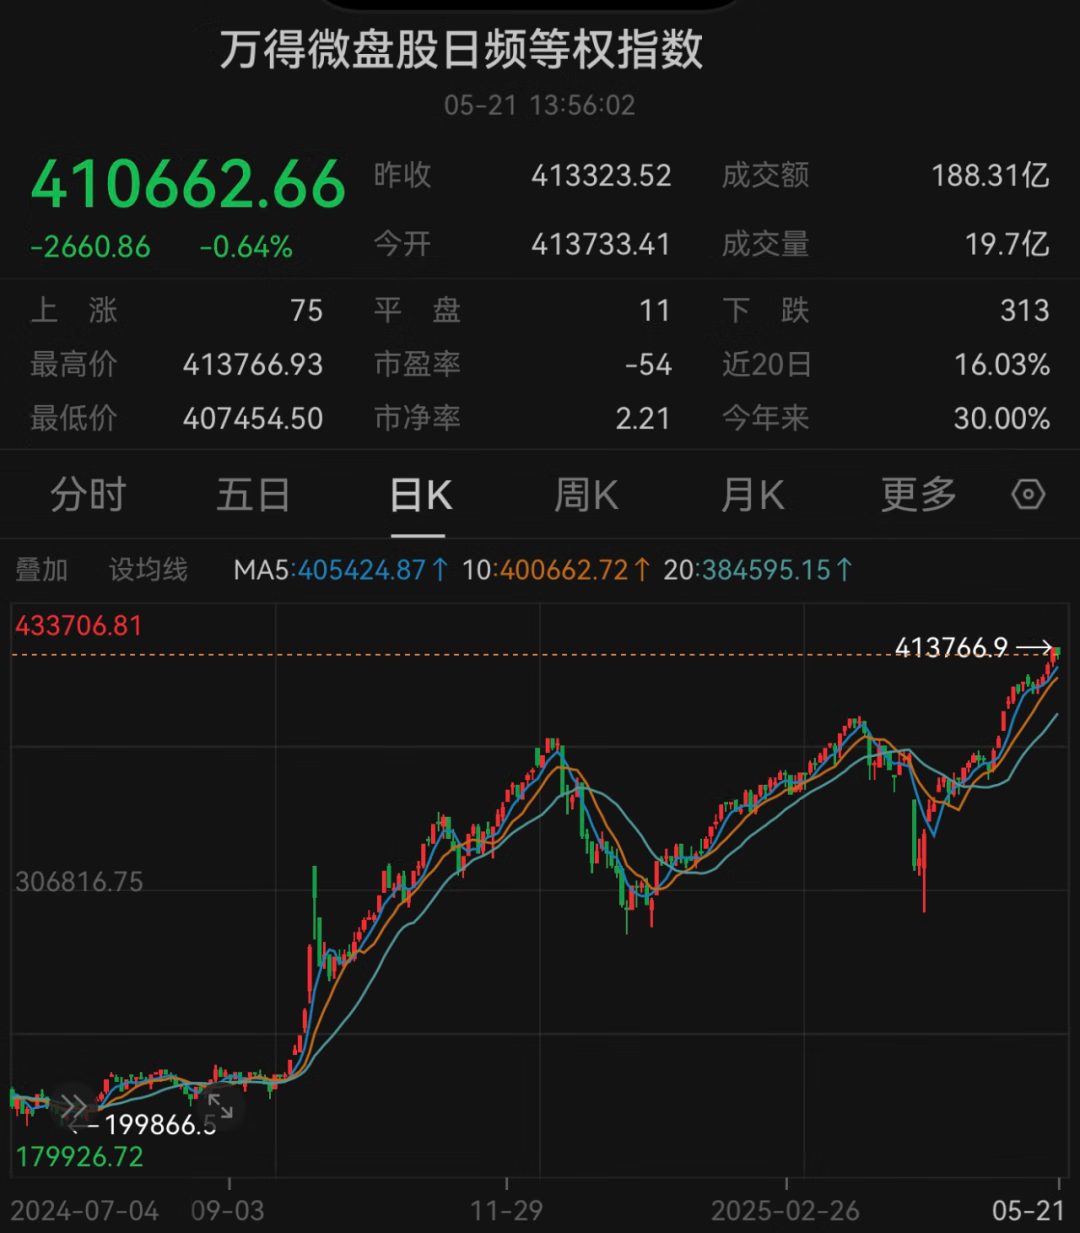Tap the 今年来 label

click(766, 419)
